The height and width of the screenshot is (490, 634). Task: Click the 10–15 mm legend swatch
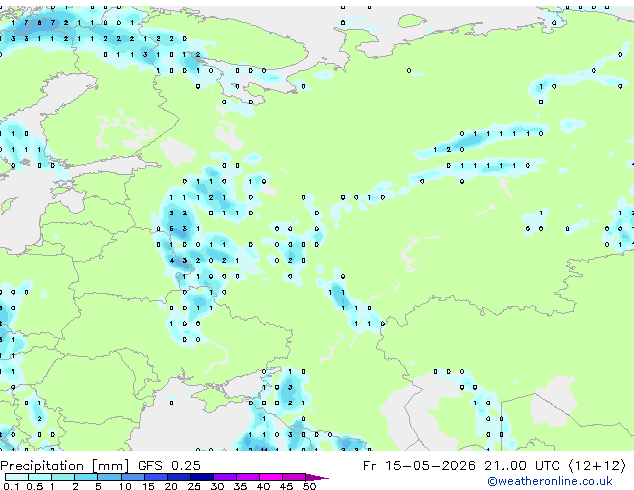tap(133, 477)
